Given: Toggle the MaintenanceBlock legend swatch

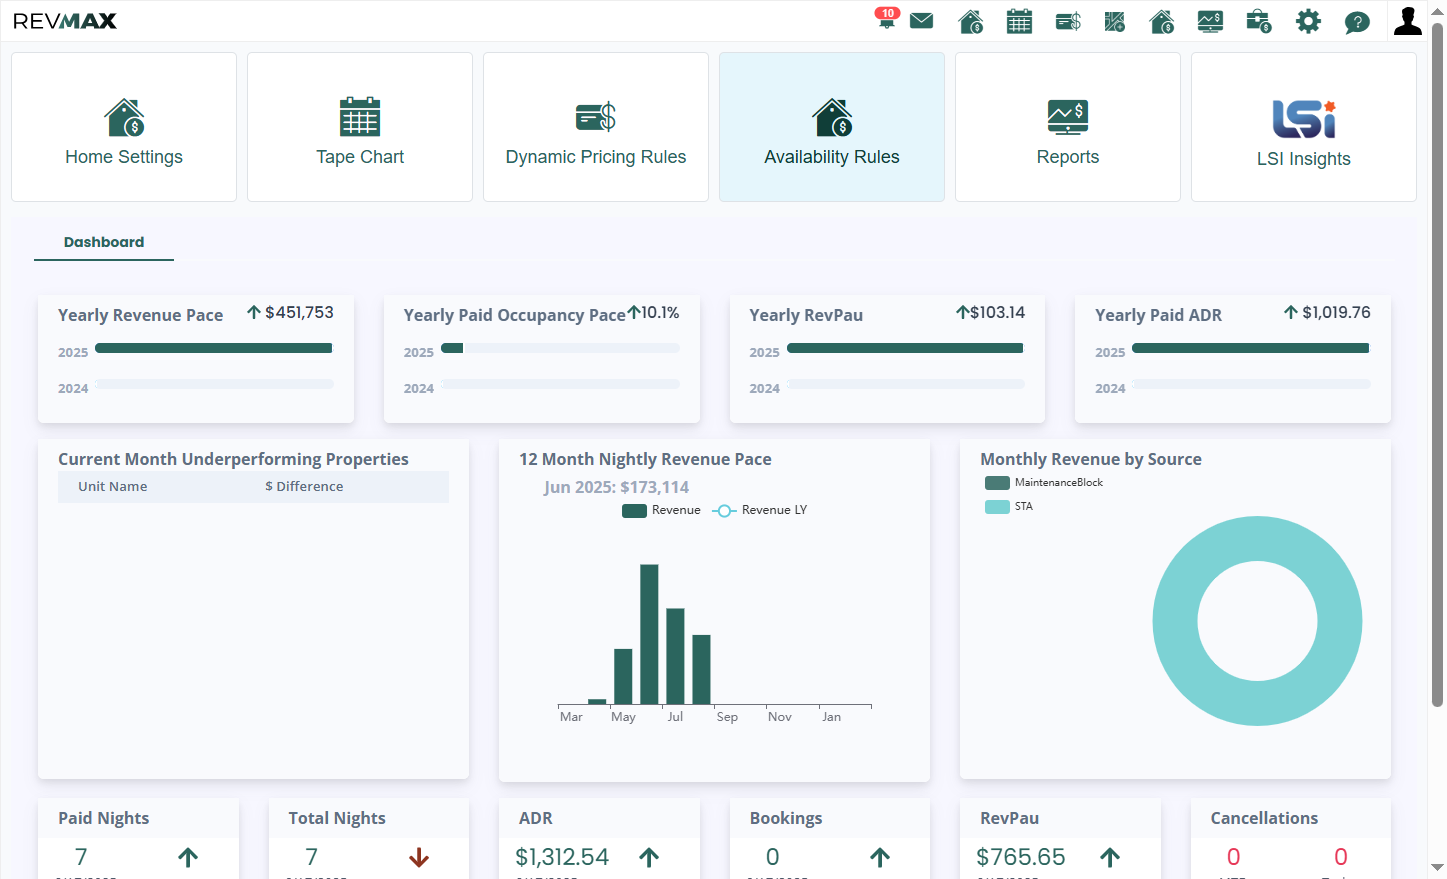Looking at the screenshot, I should tap(997, 483).
